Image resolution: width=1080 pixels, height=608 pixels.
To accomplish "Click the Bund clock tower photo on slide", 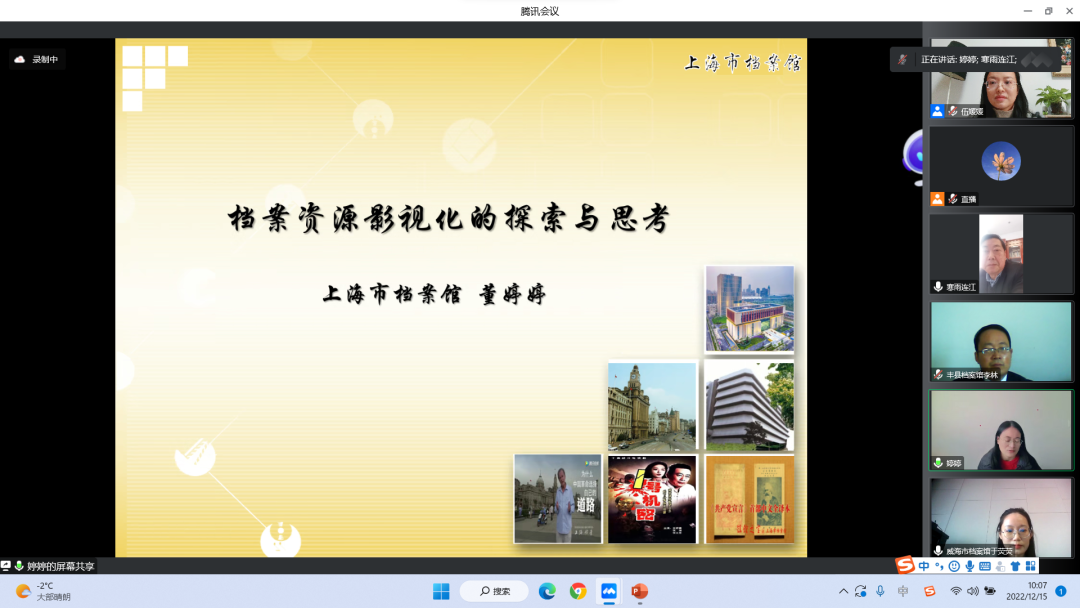I will 652,406.
